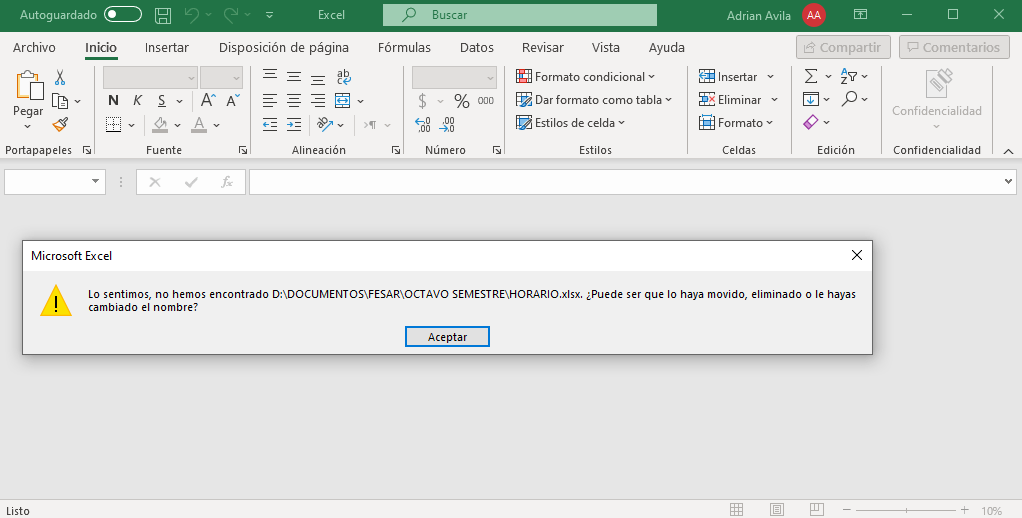Switch to the Ayuda tab
The height and width of the screenshot is (518, 1022).
[x=666, y=48]
